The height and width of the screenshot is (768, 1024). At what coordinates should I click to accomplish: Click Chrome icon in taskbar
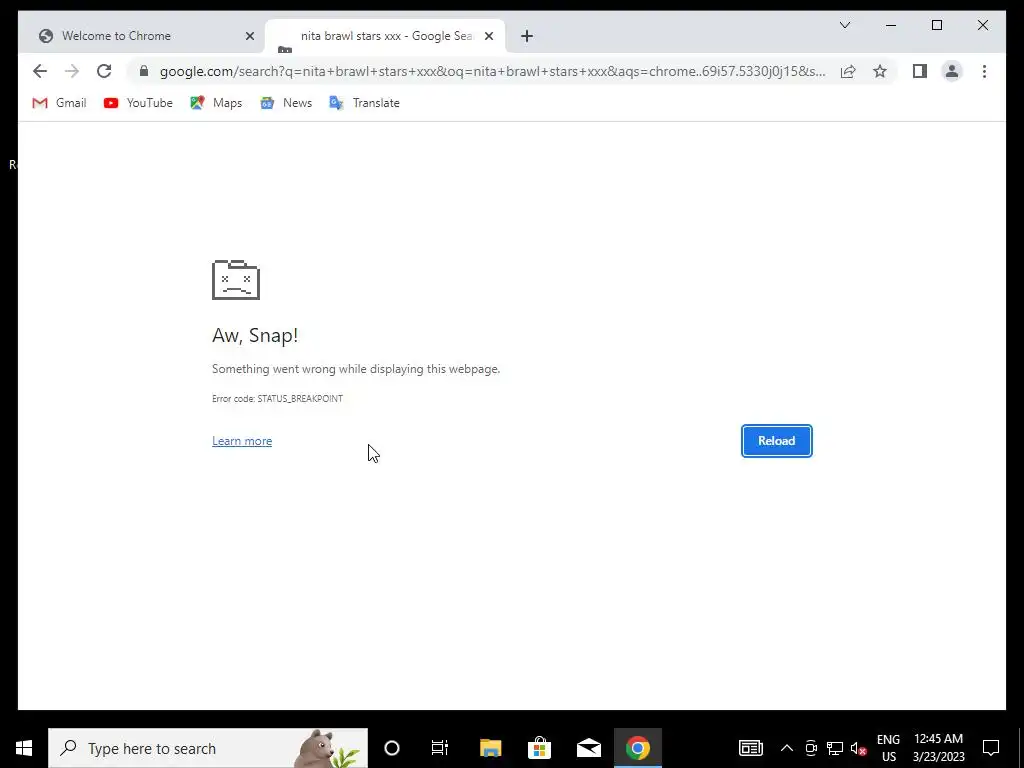click(x=637, y=748)
